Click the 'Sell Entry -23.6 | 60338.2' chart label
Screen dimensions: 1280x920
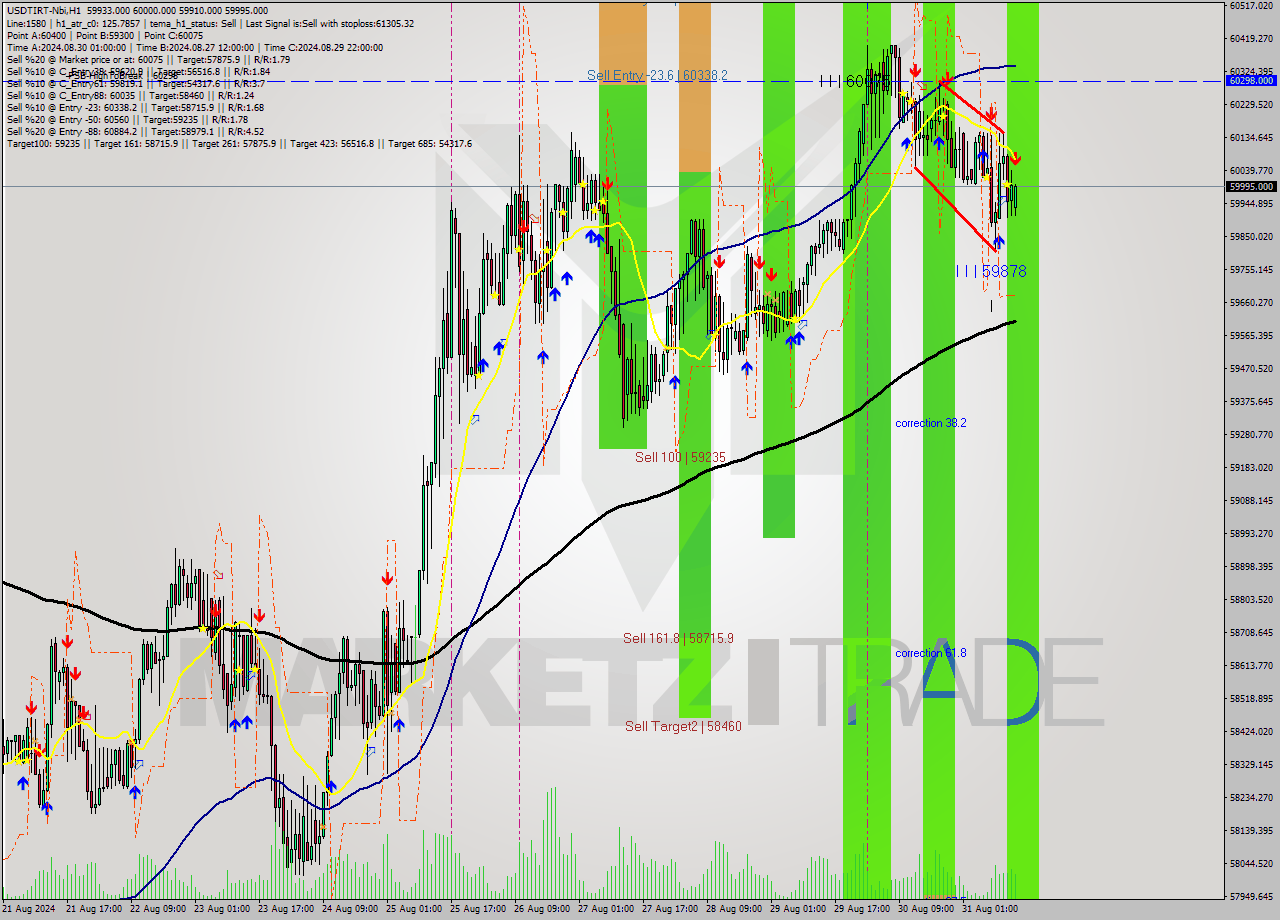(657, 75)
